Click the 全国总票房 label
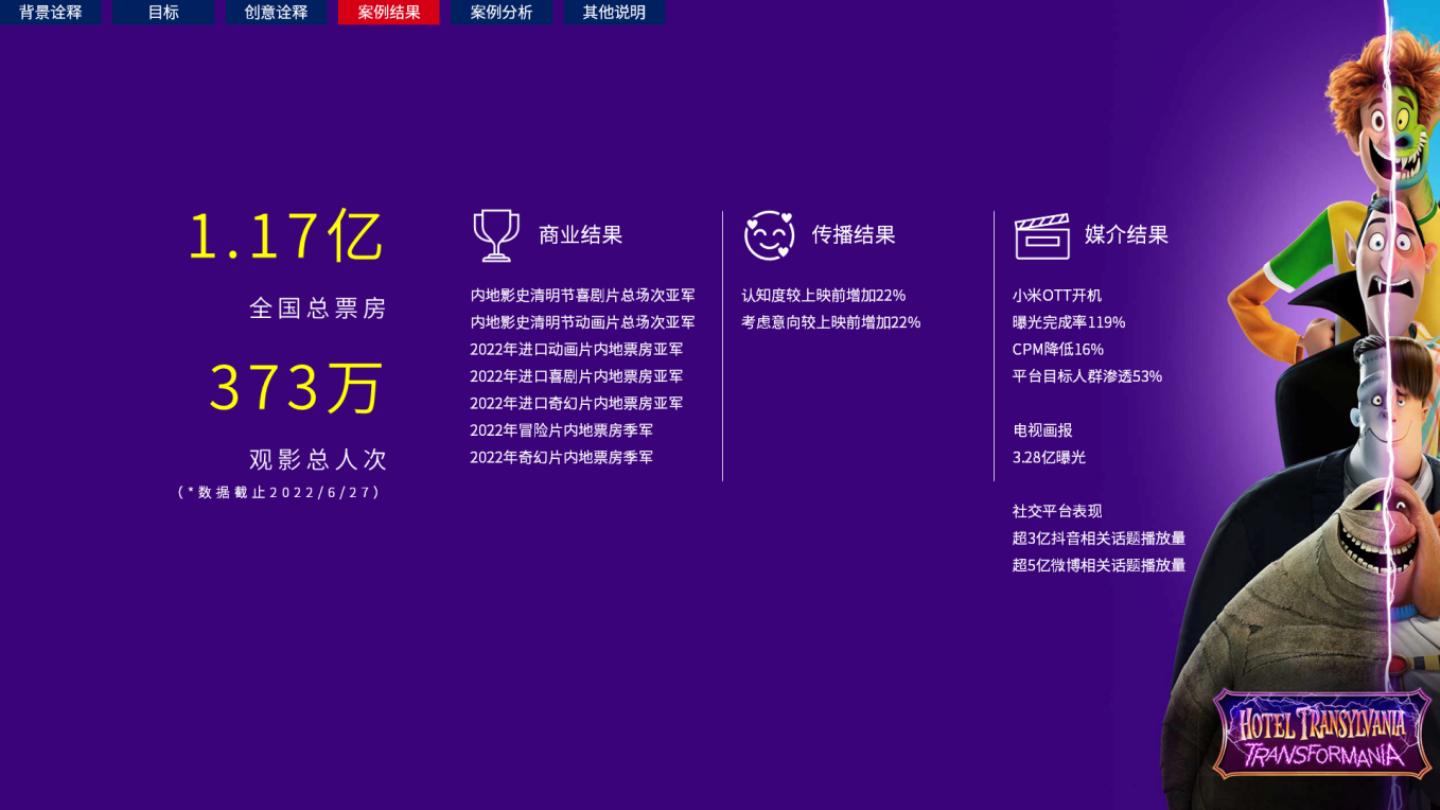The height and width of the screenshot is (810, 1440). point(318,308)
